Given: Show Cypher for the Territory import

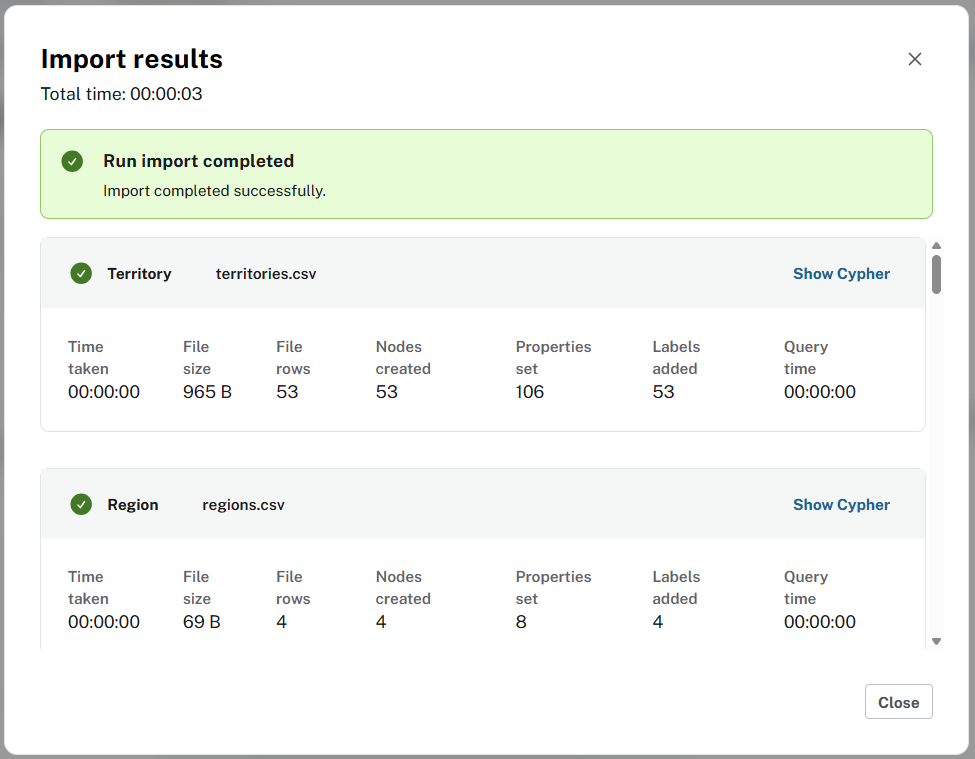Looking at the screenshot, I should tap(841, 273).
